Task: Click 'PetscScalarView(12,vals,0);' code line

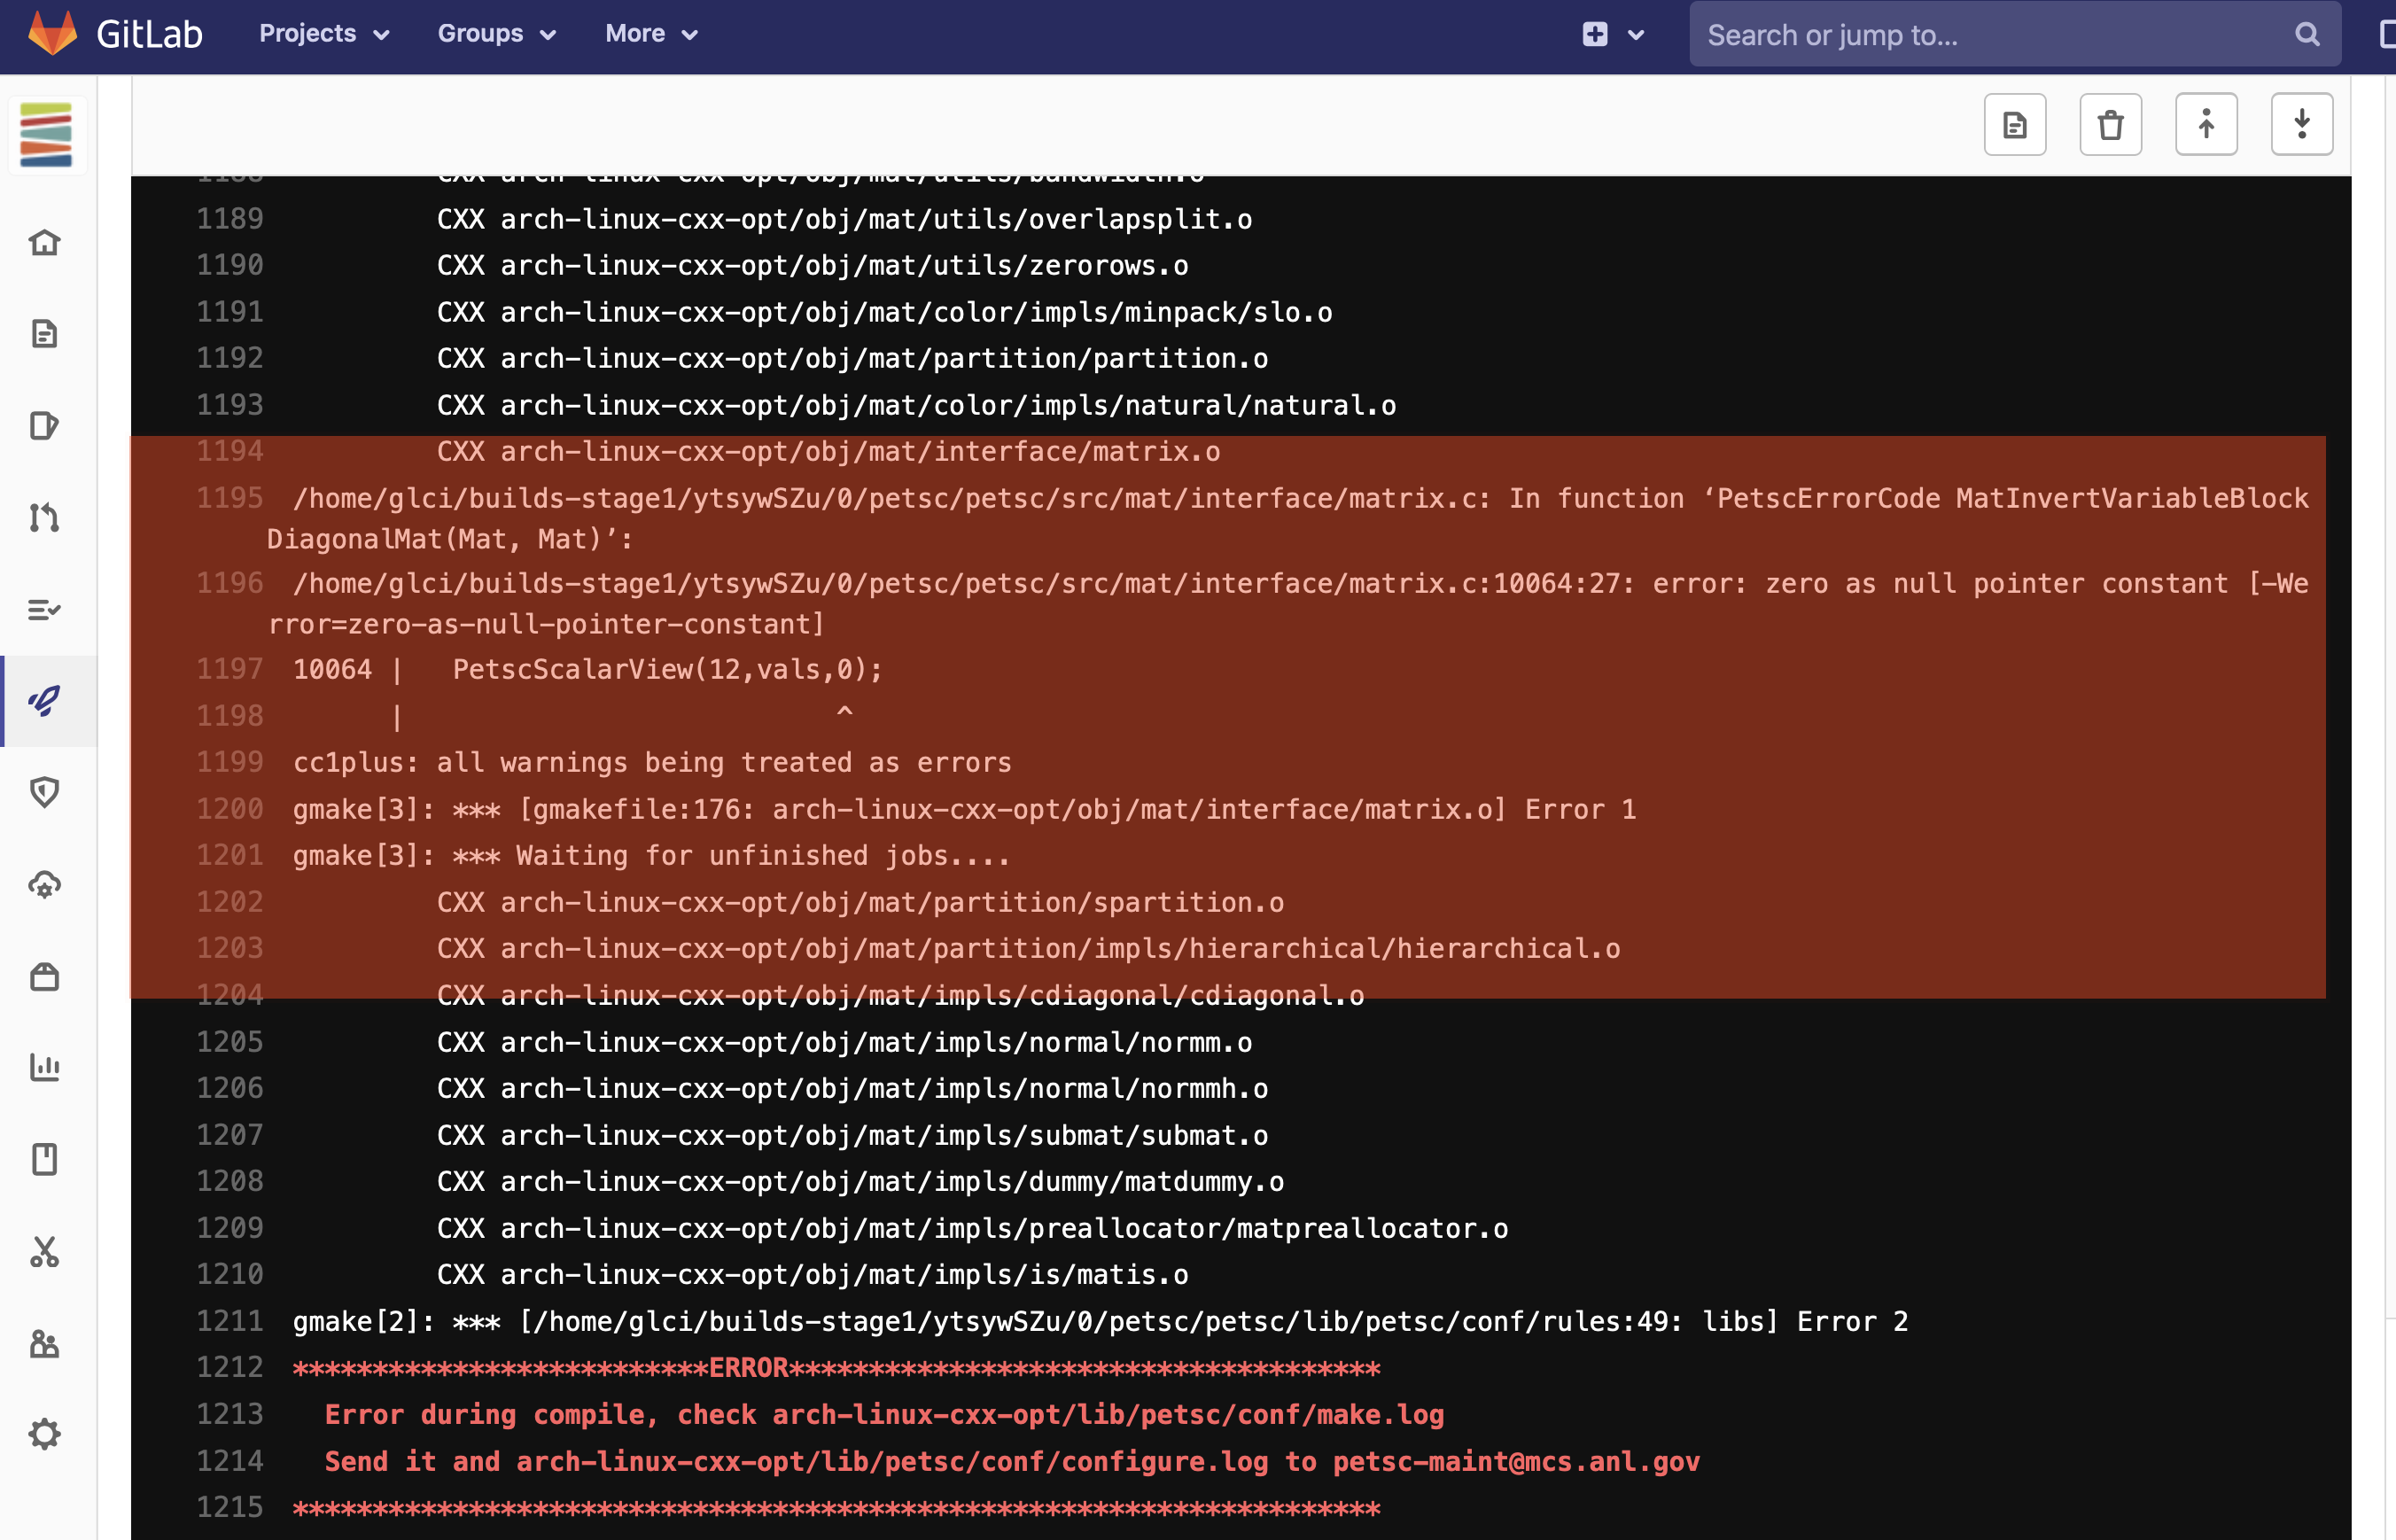Action: pos(668,670)
